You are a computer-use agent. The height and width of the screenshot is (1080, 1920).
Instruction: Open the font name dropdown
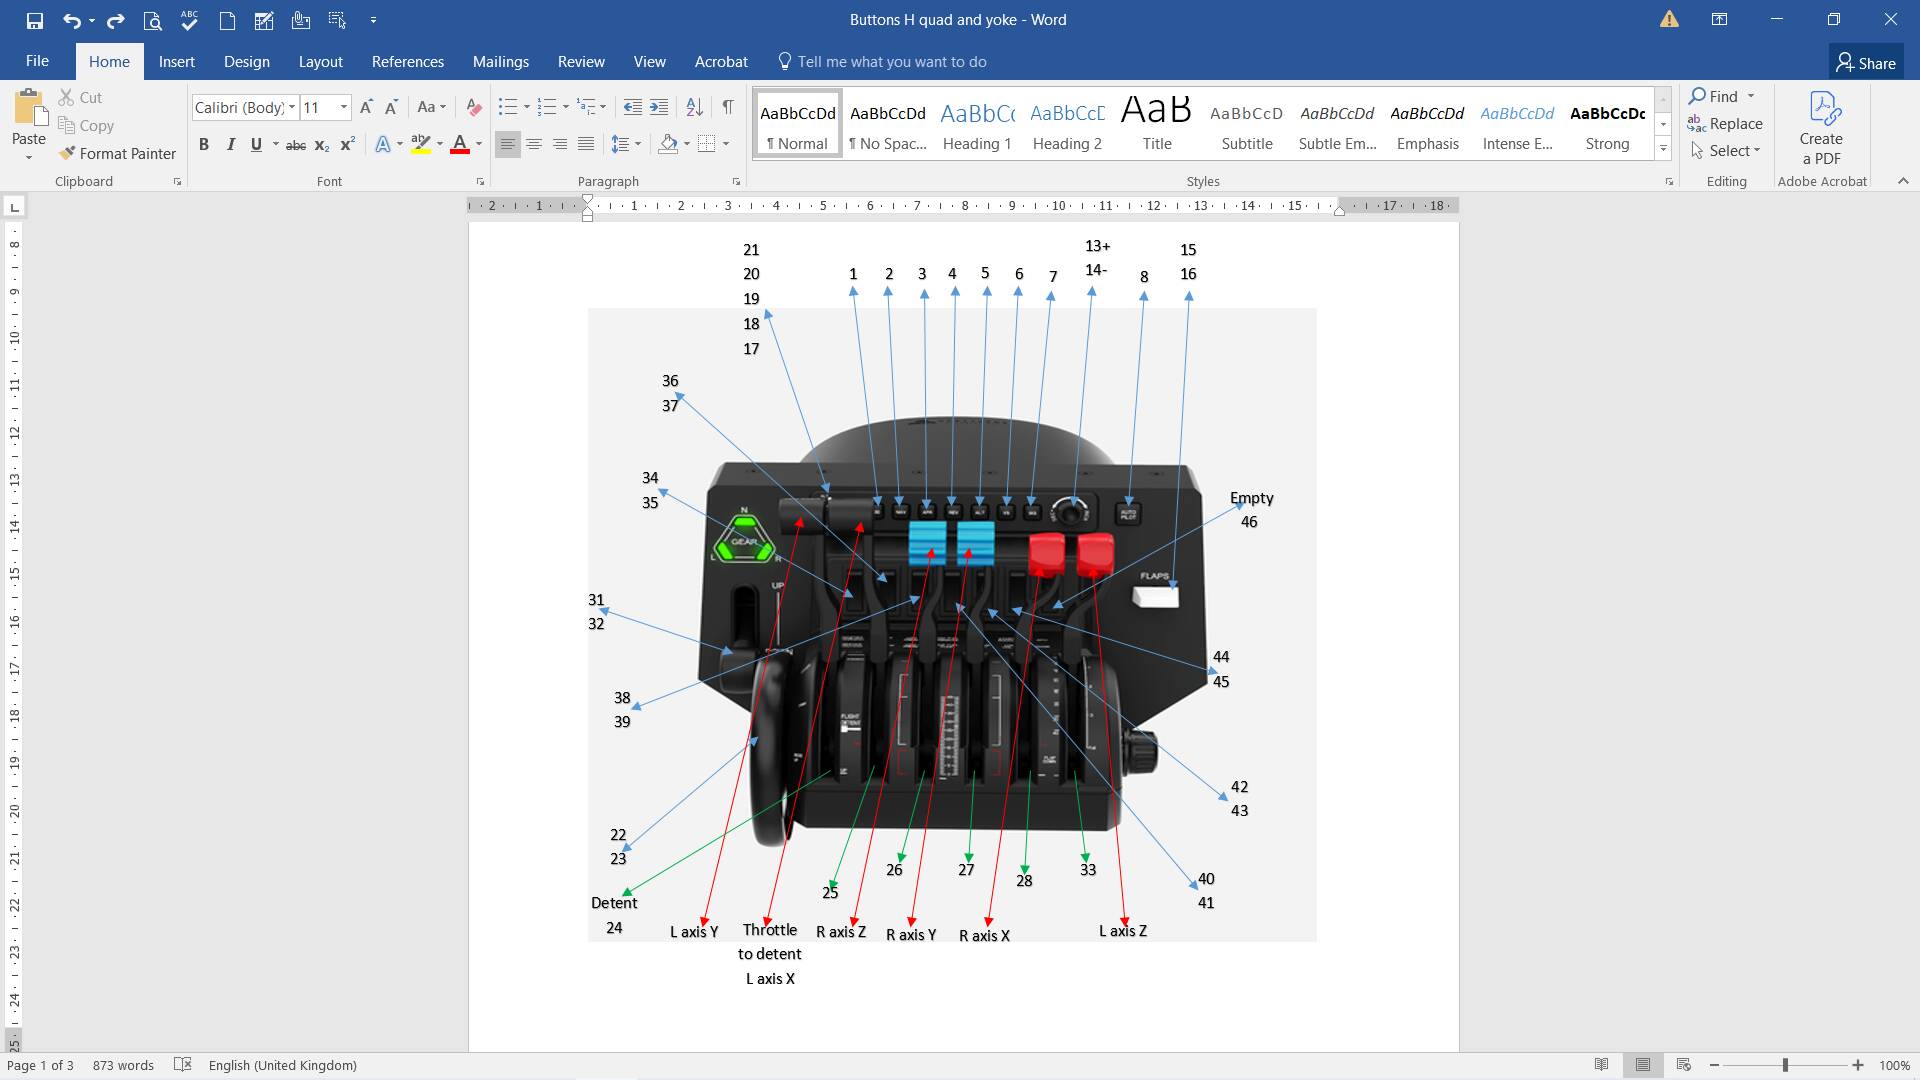[292, 107]
